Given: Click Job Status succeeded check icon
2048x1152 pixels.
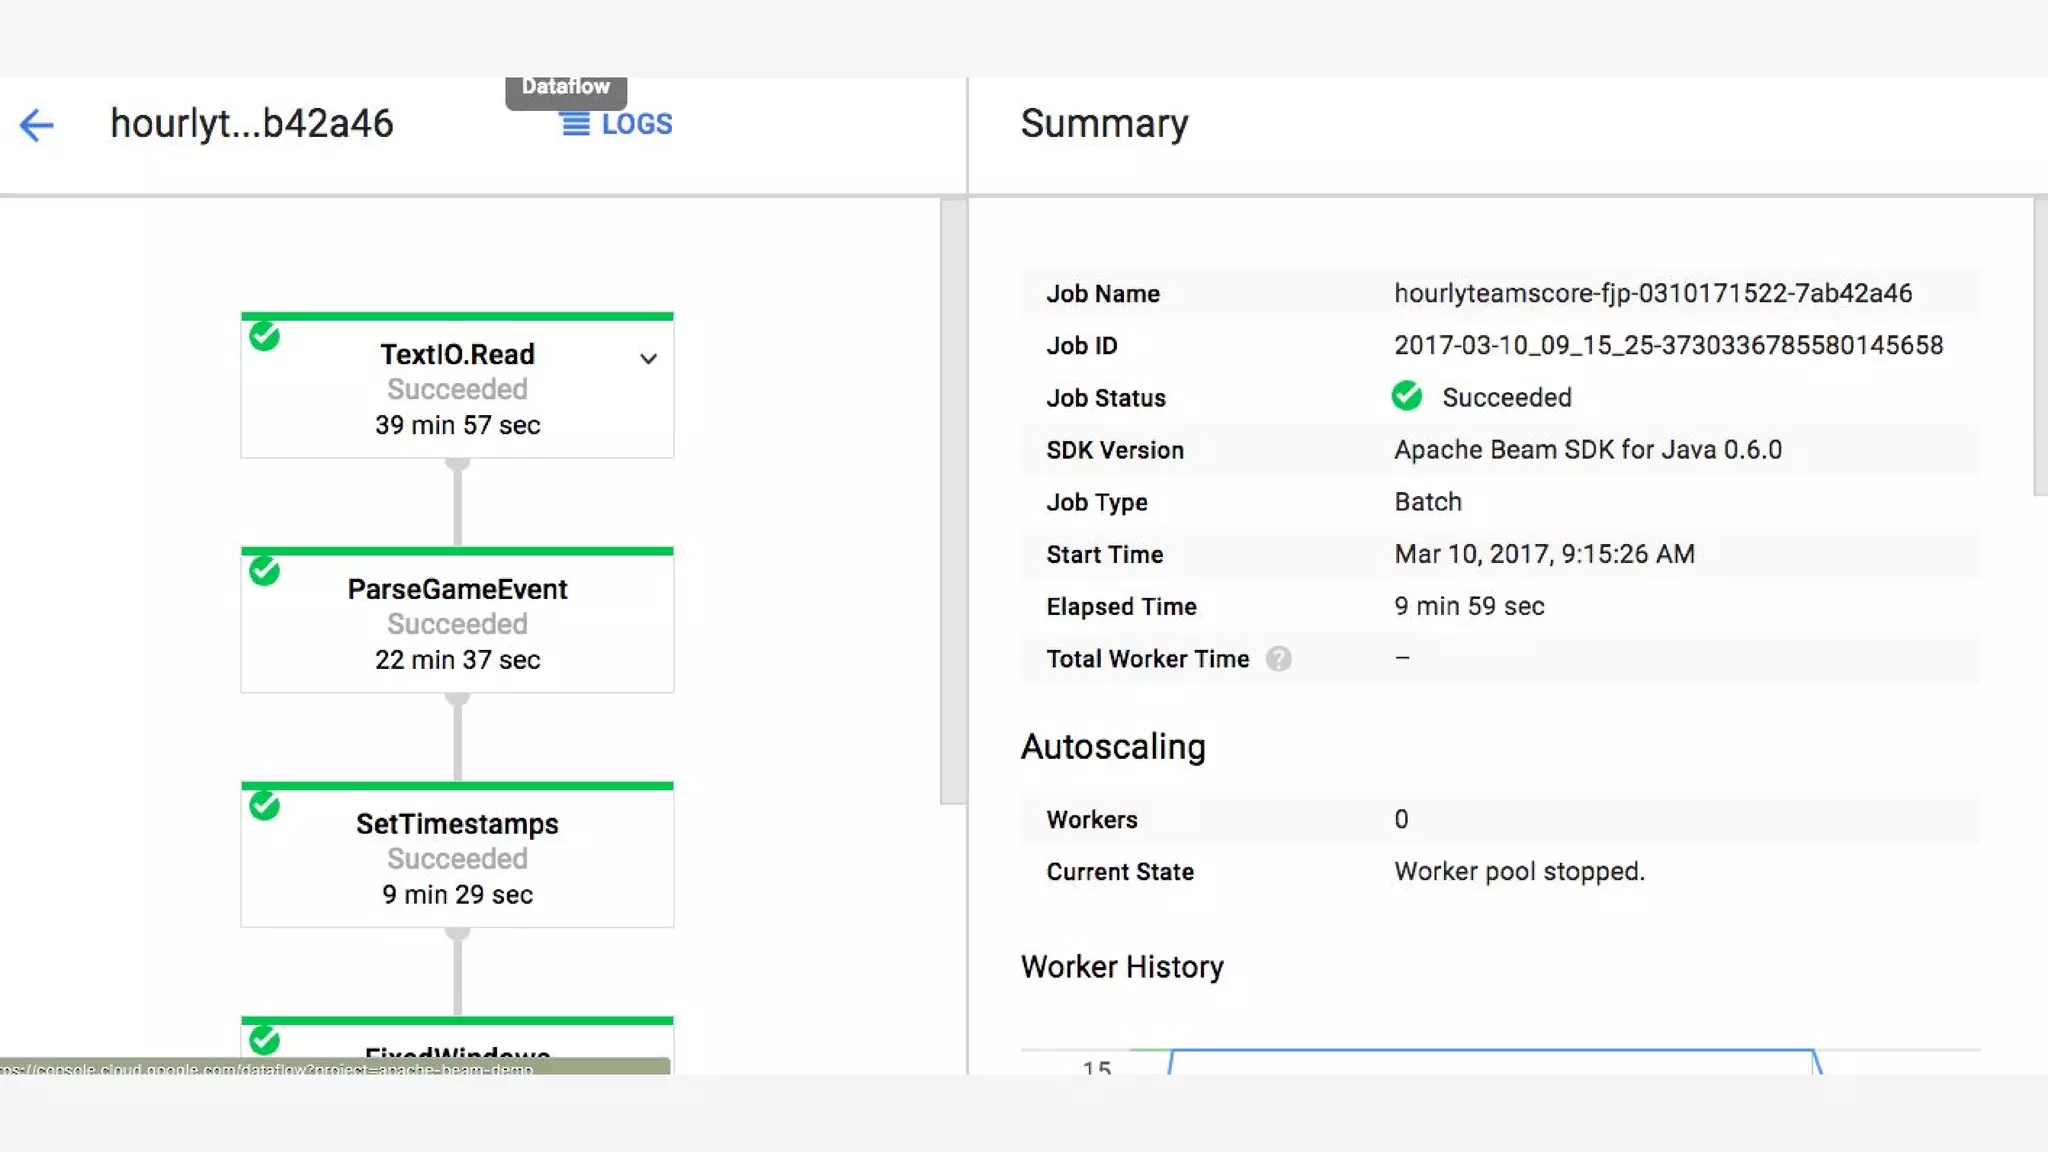Looking at the screenshot, I should 1407,397.
